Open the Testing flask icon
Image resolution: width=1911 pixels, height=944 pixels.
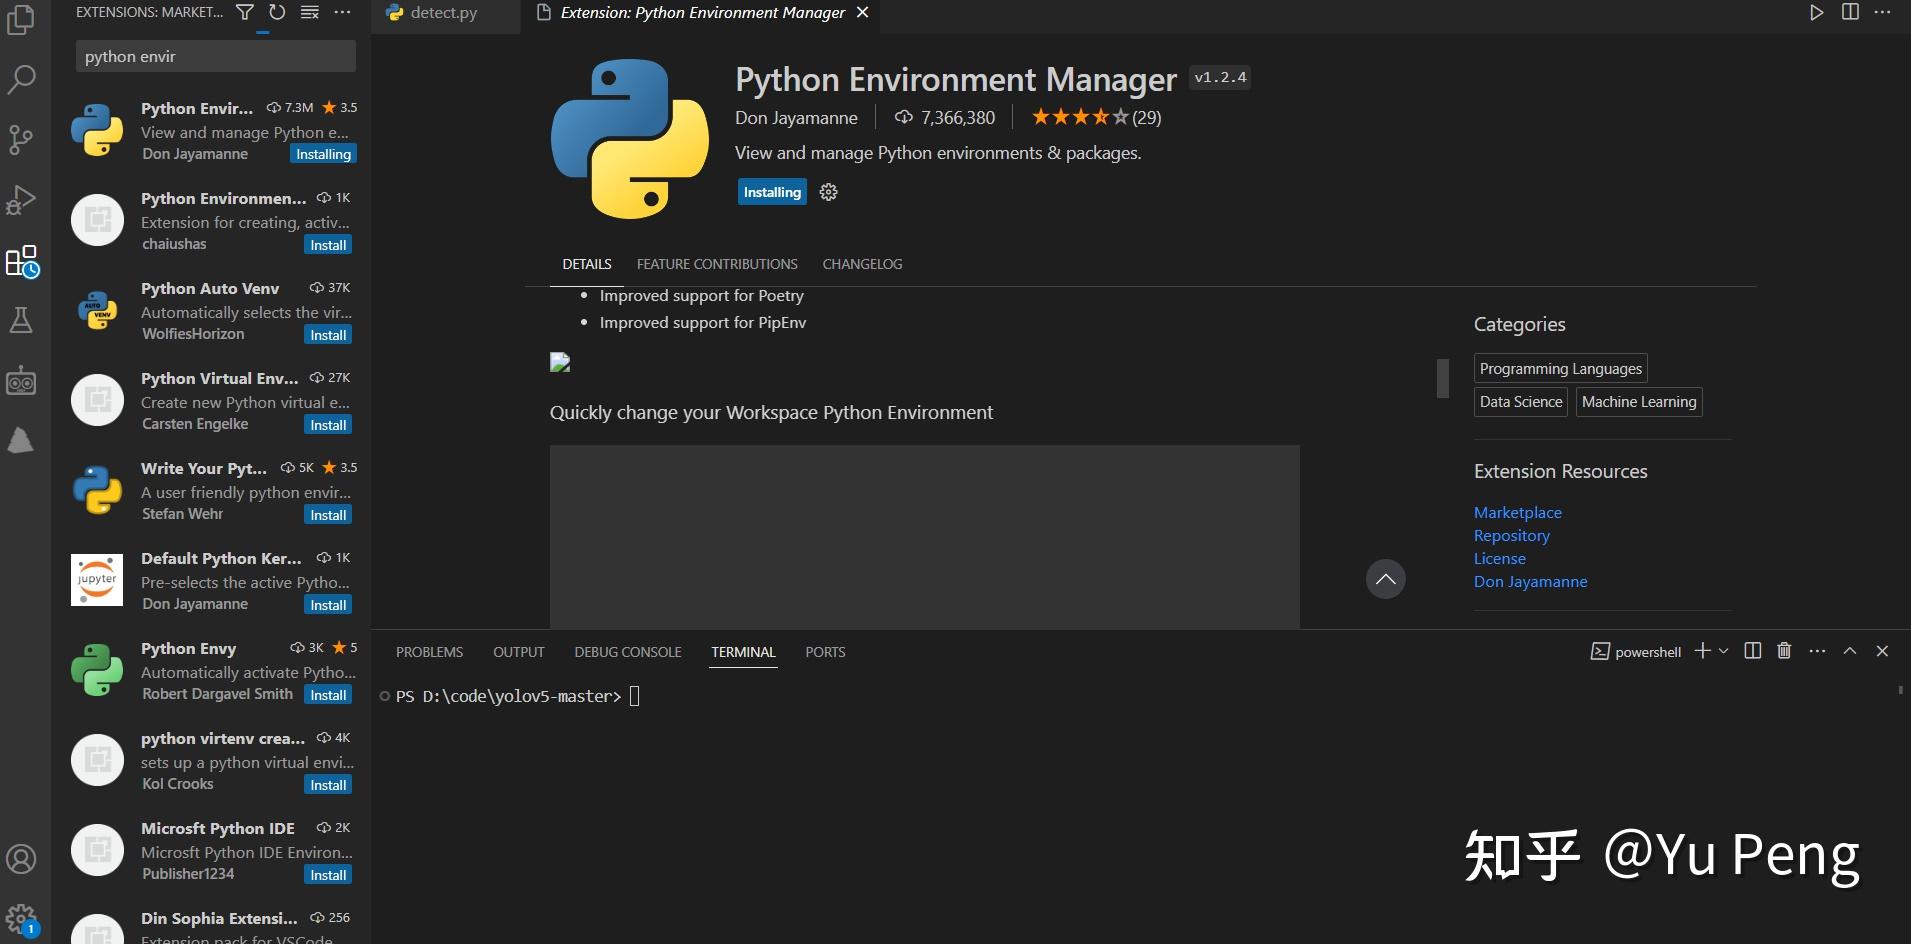coord(21,320)
